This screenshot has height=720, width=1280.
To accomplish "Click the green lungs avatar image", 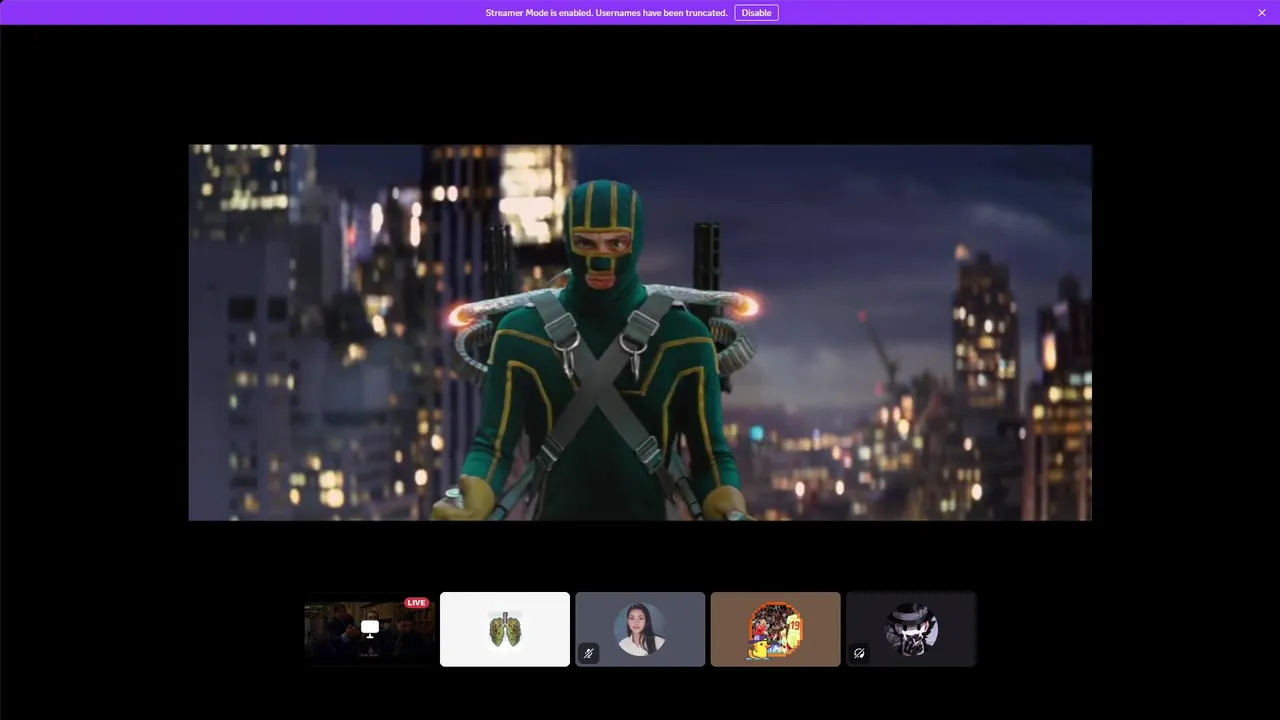I will tap(505, 629).
